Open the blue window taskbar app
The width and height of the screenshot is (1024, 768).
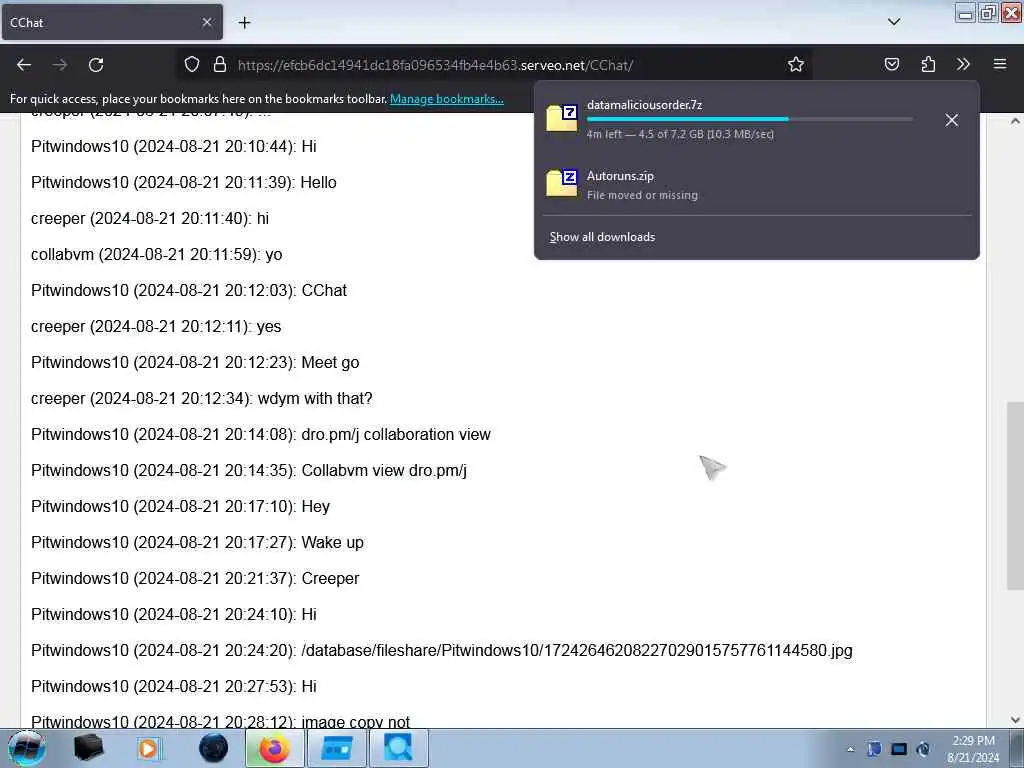(336, 748)
